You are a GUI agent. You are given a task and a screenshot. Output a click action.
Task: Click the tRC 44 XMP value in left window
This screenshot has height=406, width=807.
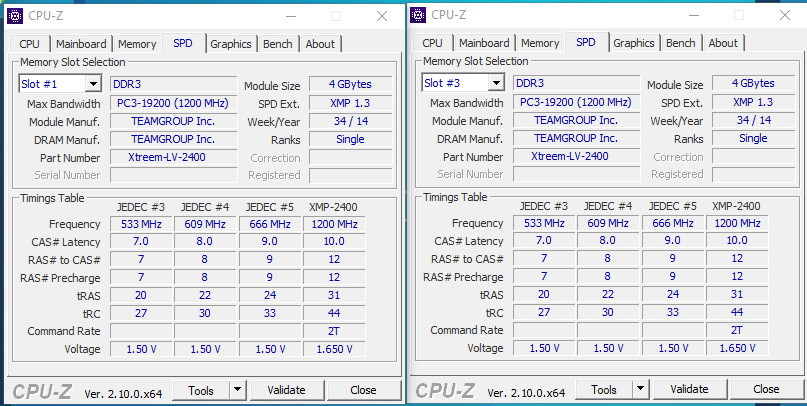(x=335, y=313)
